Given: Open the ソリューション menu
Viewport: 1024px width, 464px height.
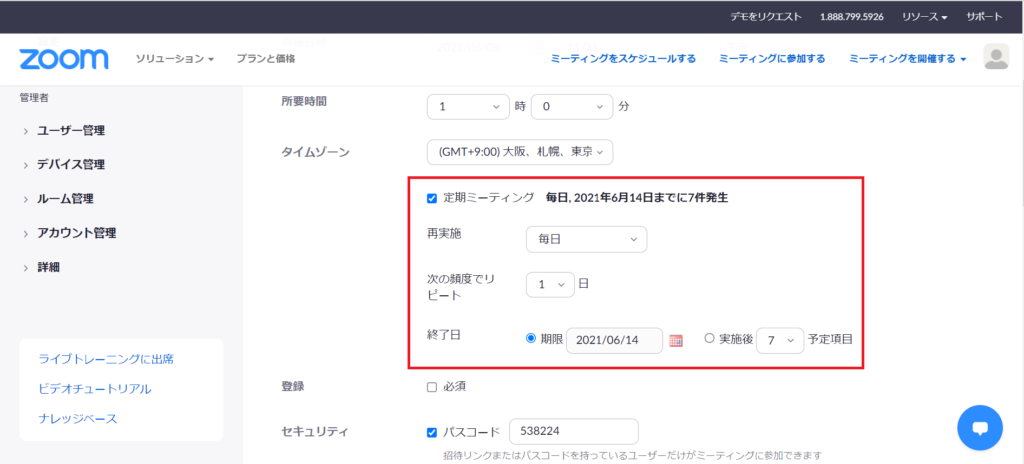Looking at the screenshot, I should 175,59.
